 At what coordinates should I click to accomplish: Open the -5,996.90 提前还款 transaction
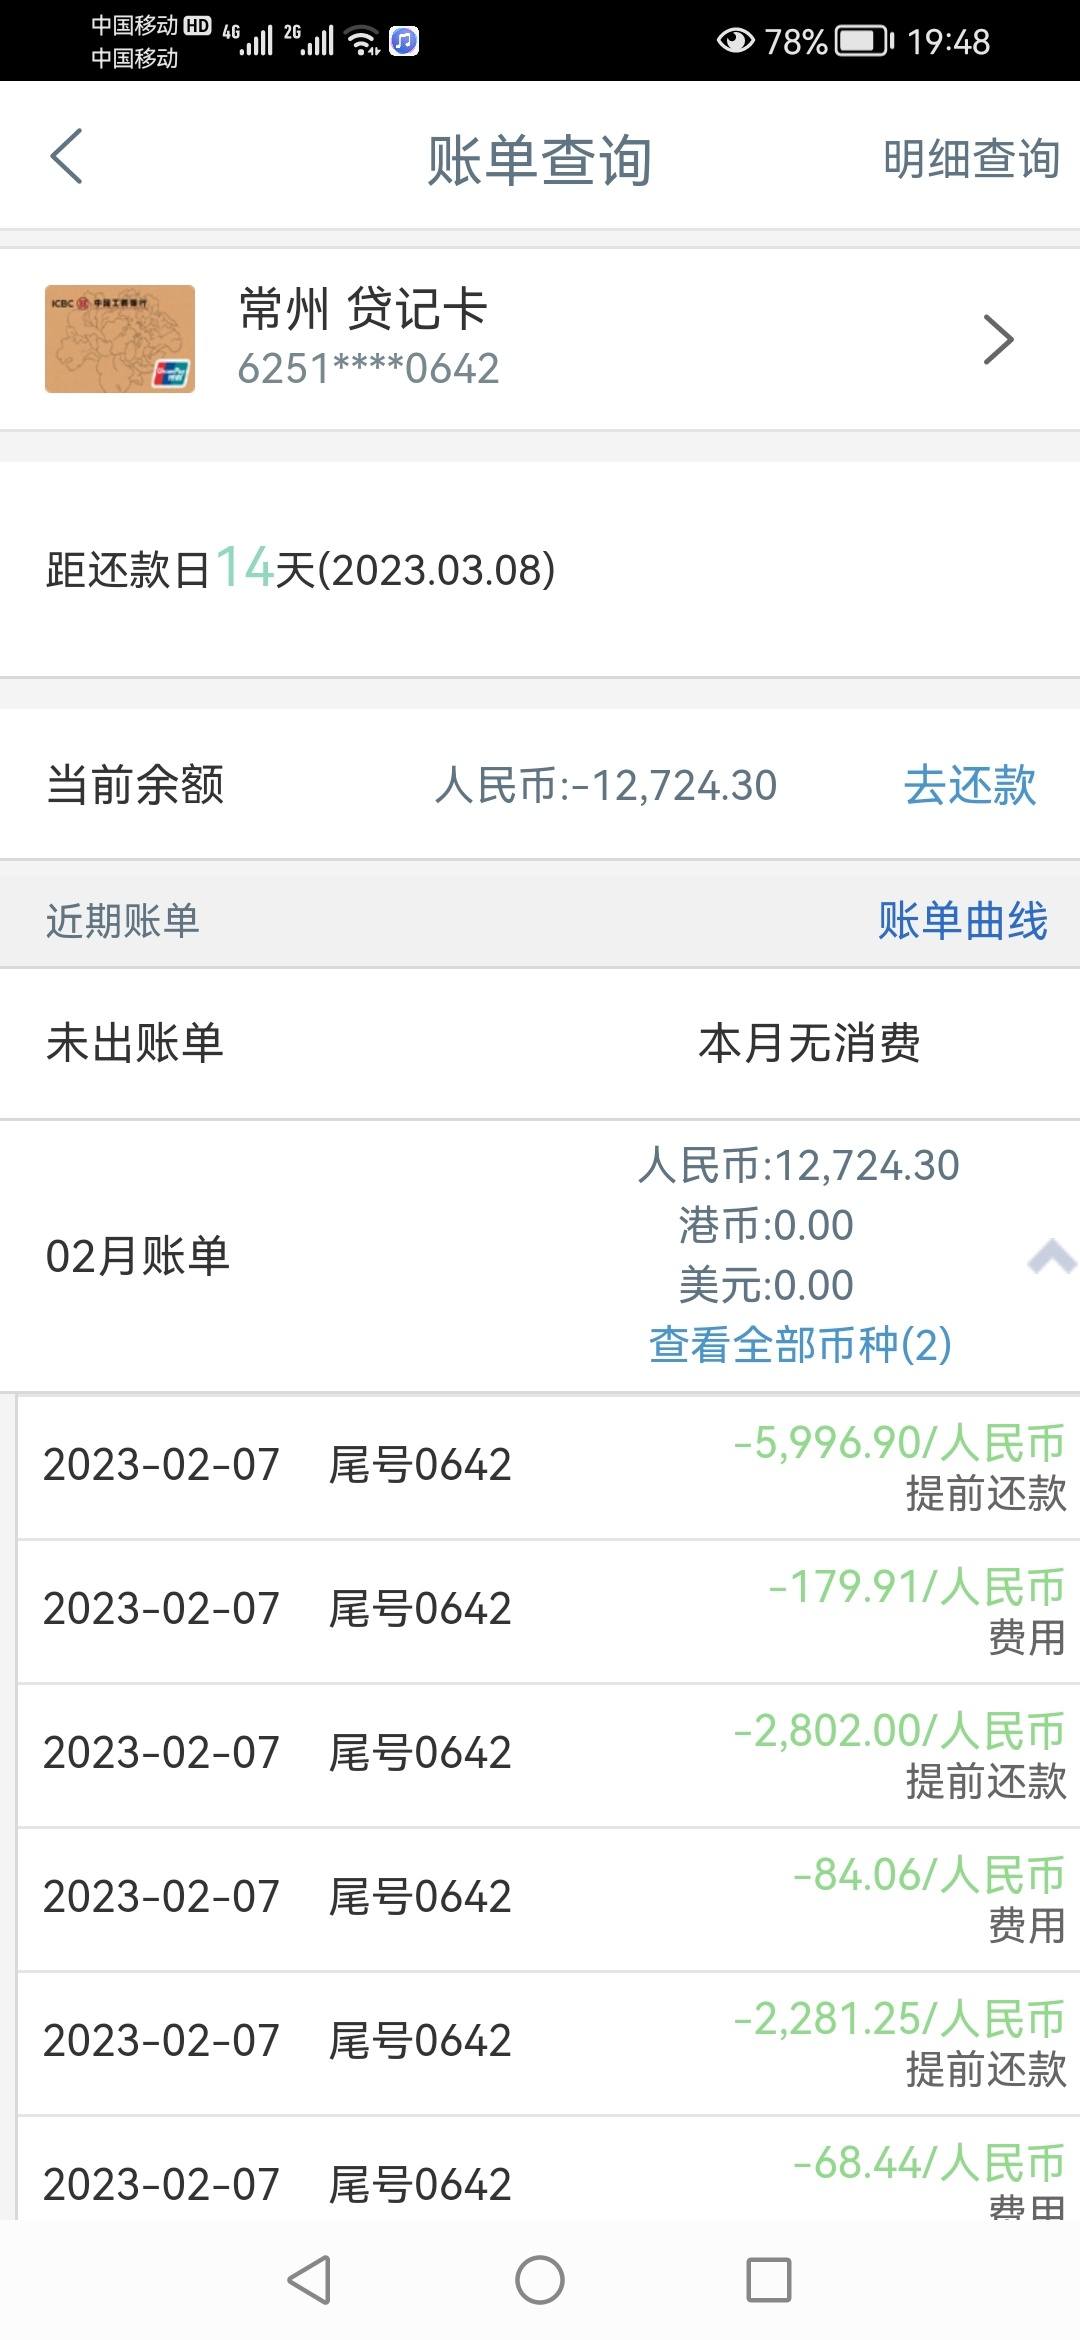click(x=548, y=1467)
